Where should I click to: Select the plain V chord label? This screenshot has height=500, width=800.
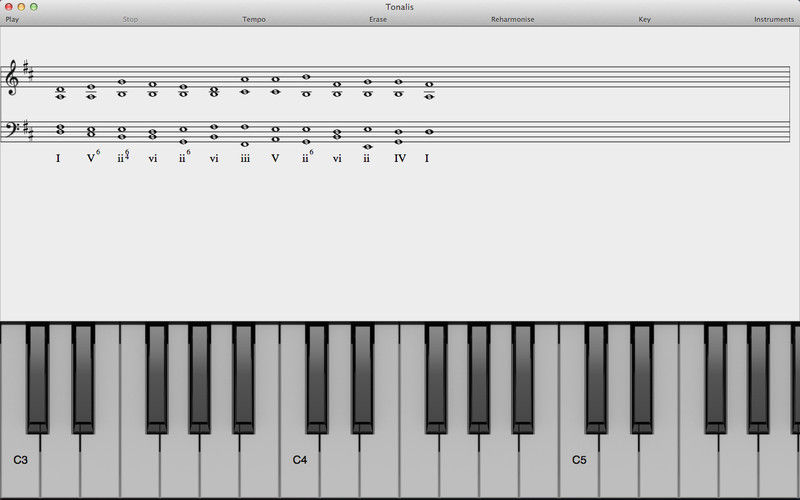(x=275, y=158)
